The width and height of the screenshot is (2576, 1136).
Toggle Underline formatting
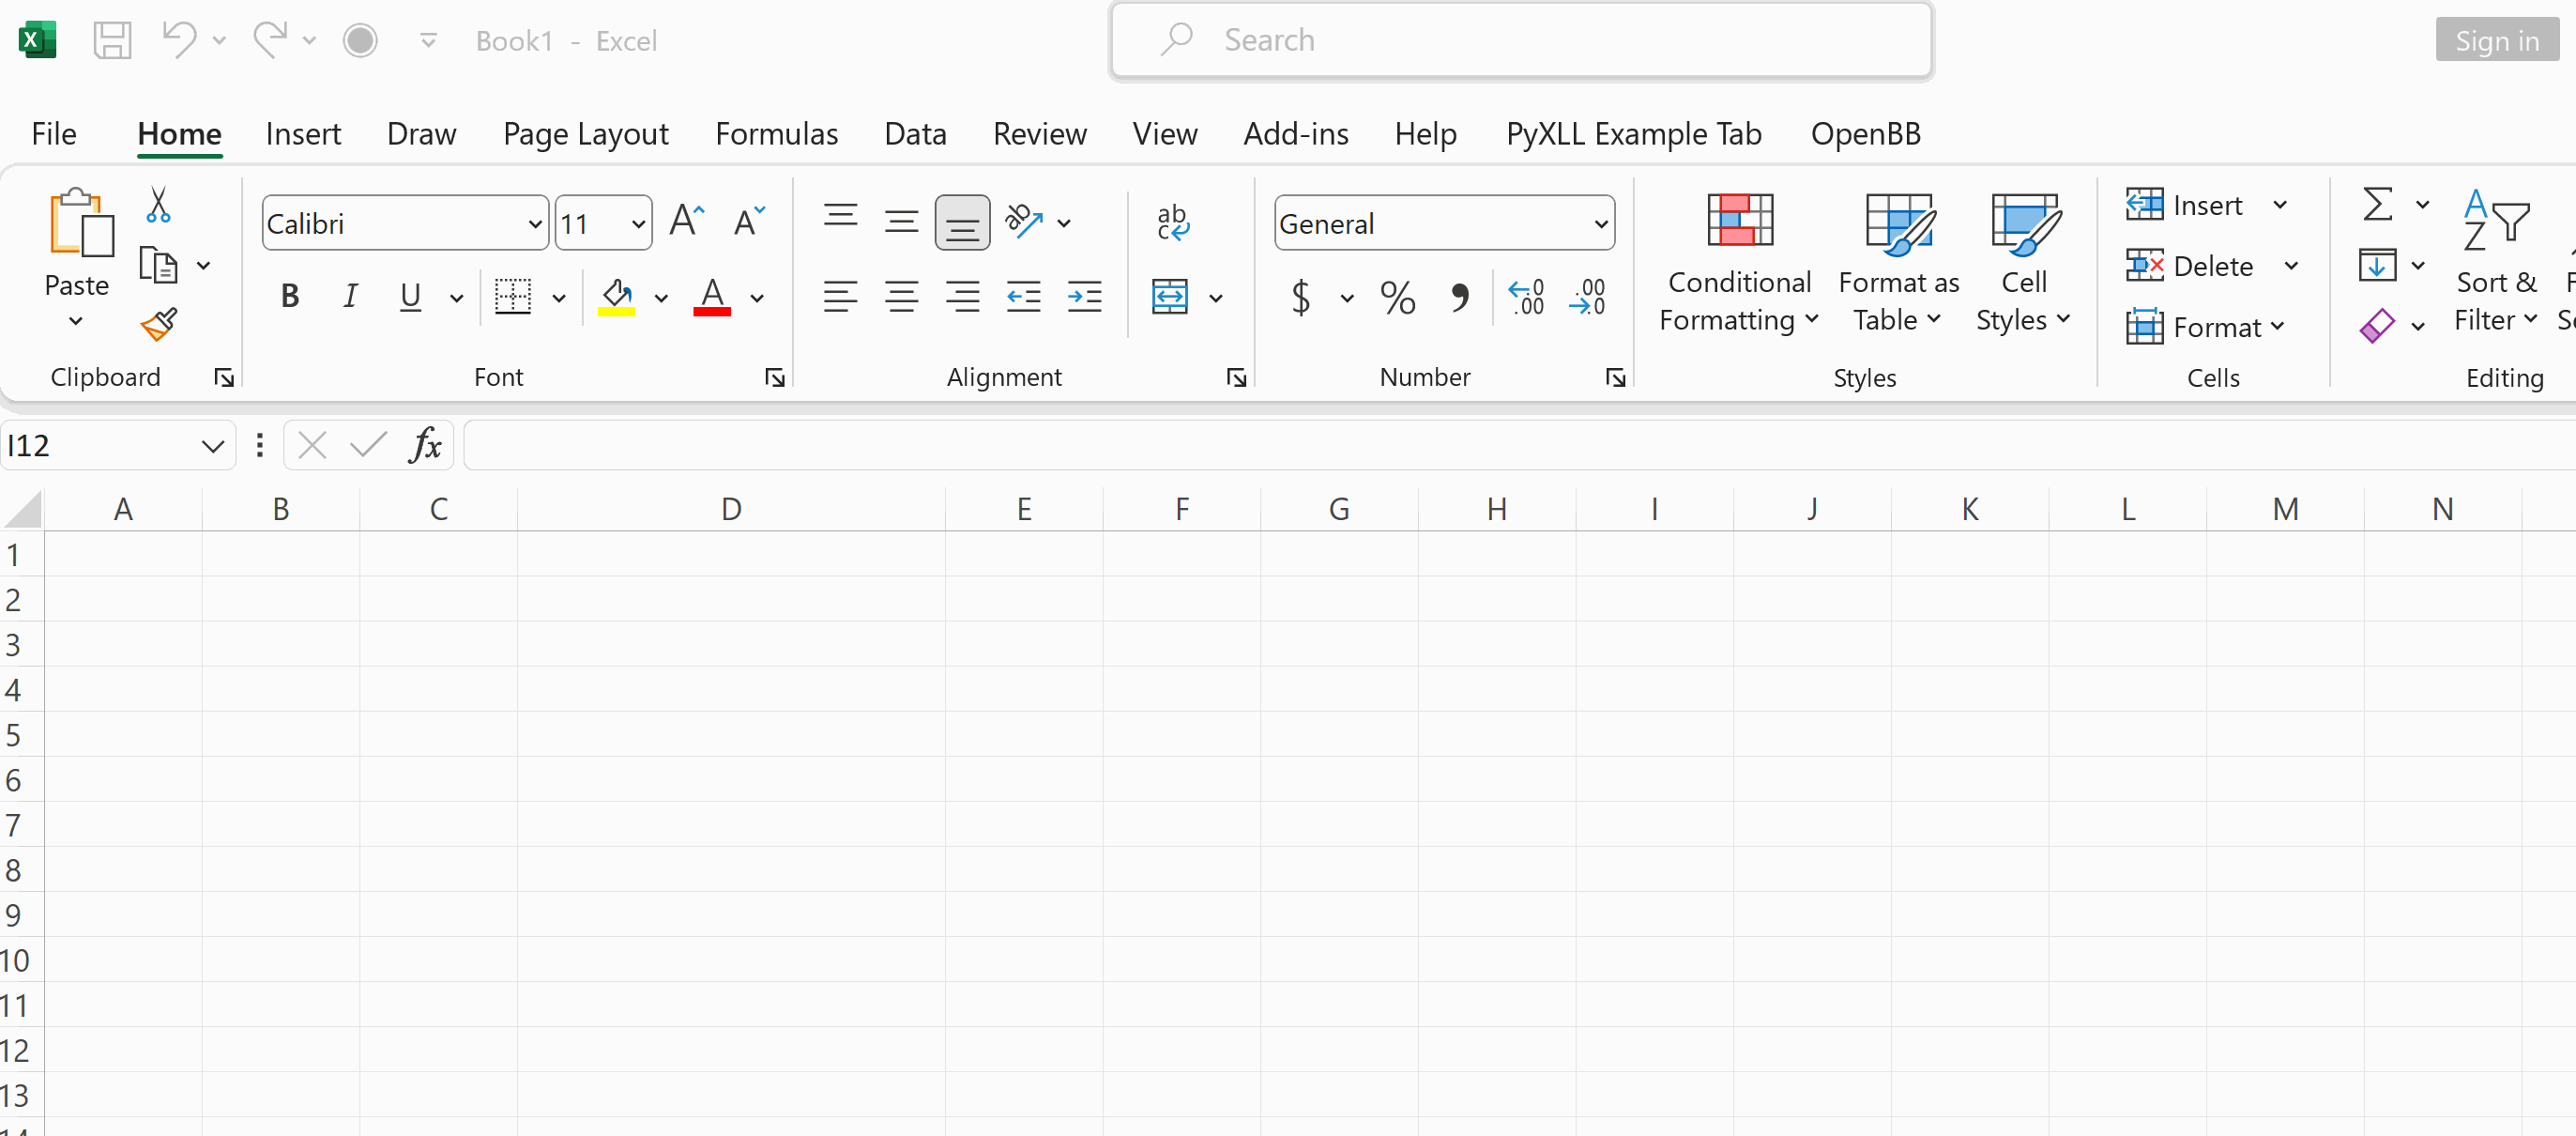(410, 297)
